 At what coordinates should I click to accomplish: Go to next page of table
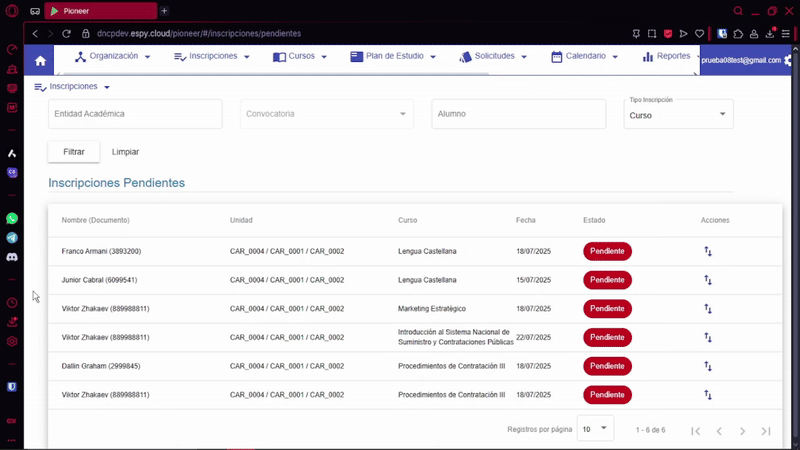point(742,431)
